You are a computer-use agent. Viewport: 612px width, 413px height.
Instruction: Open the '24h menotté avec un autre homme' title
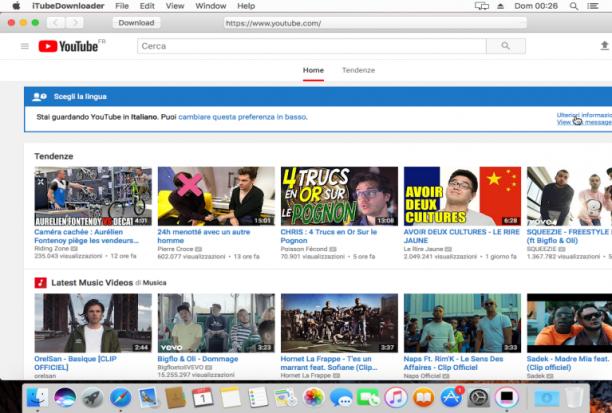click(204, 236)
